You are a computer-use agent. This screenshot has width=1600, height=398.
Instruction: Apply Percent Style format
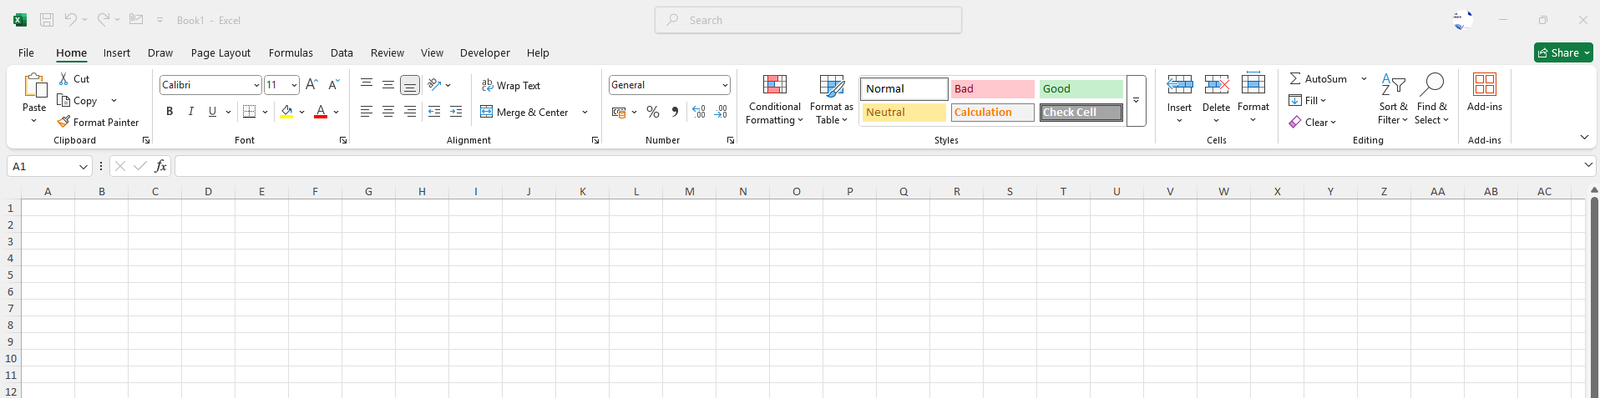point(653,112)
